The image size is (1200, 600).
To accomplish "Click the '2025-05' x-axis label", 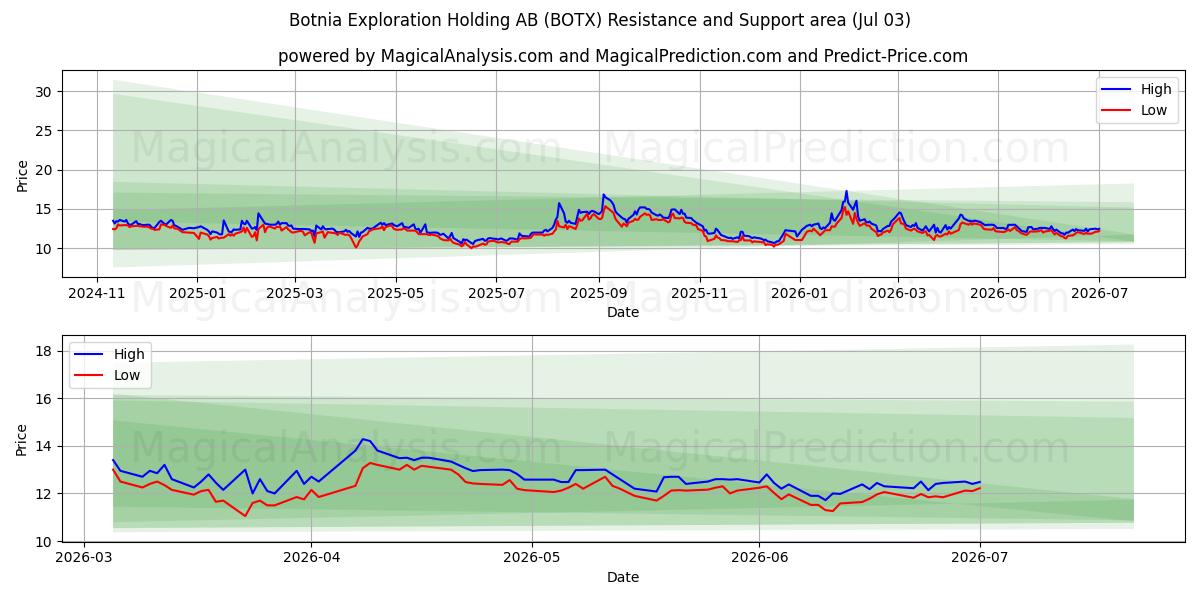I will tap(395, 295).
